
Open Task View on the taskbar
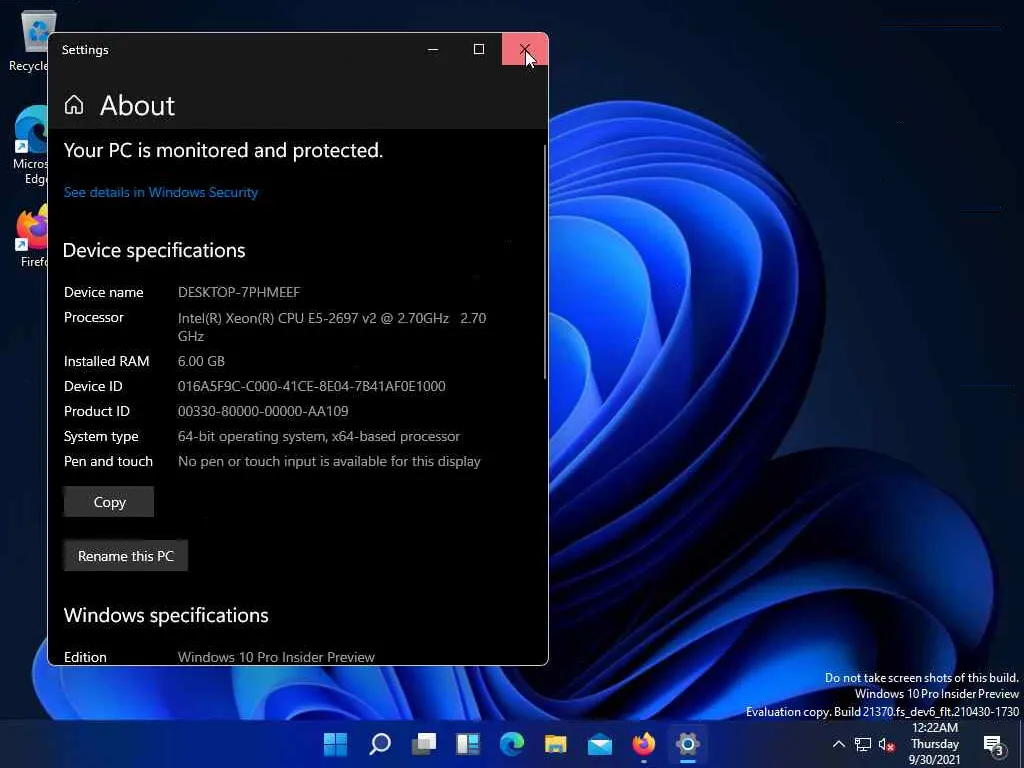424,743
